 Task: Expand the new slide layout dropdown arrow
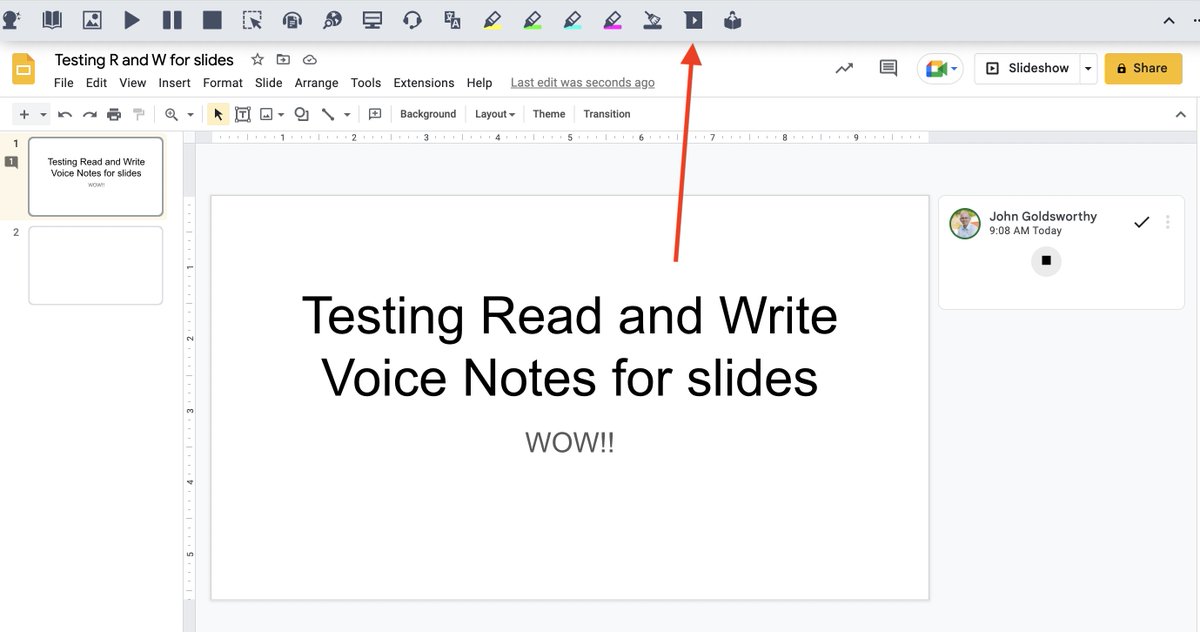43,114
